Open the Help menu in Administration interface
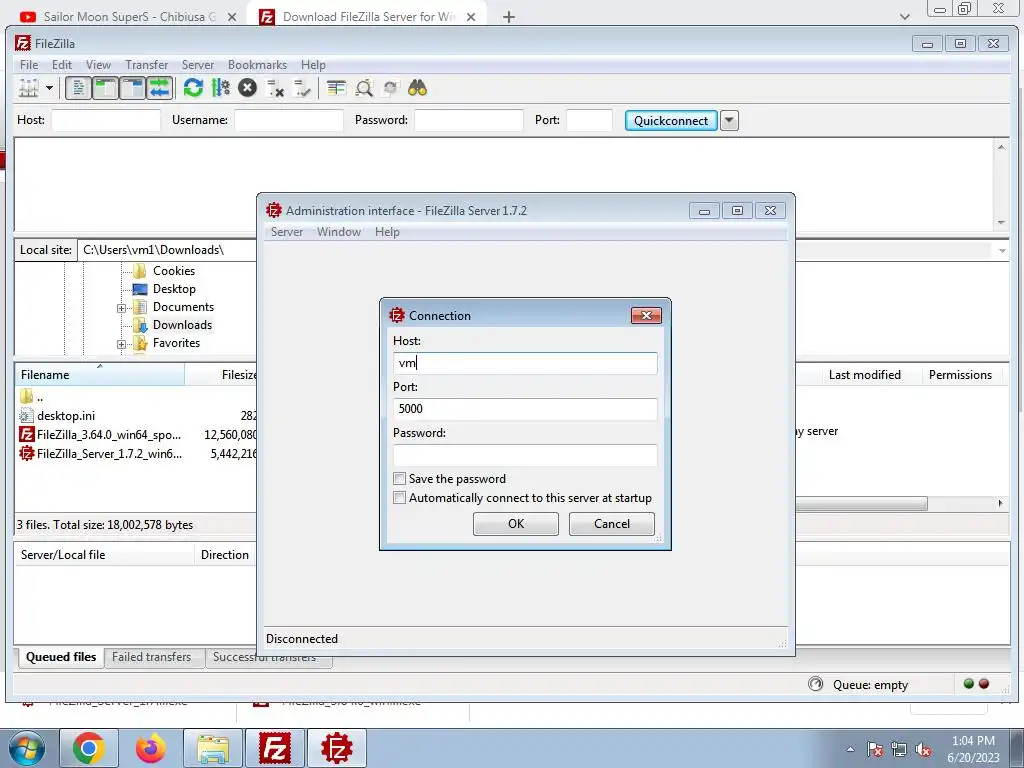 point(387,232)
